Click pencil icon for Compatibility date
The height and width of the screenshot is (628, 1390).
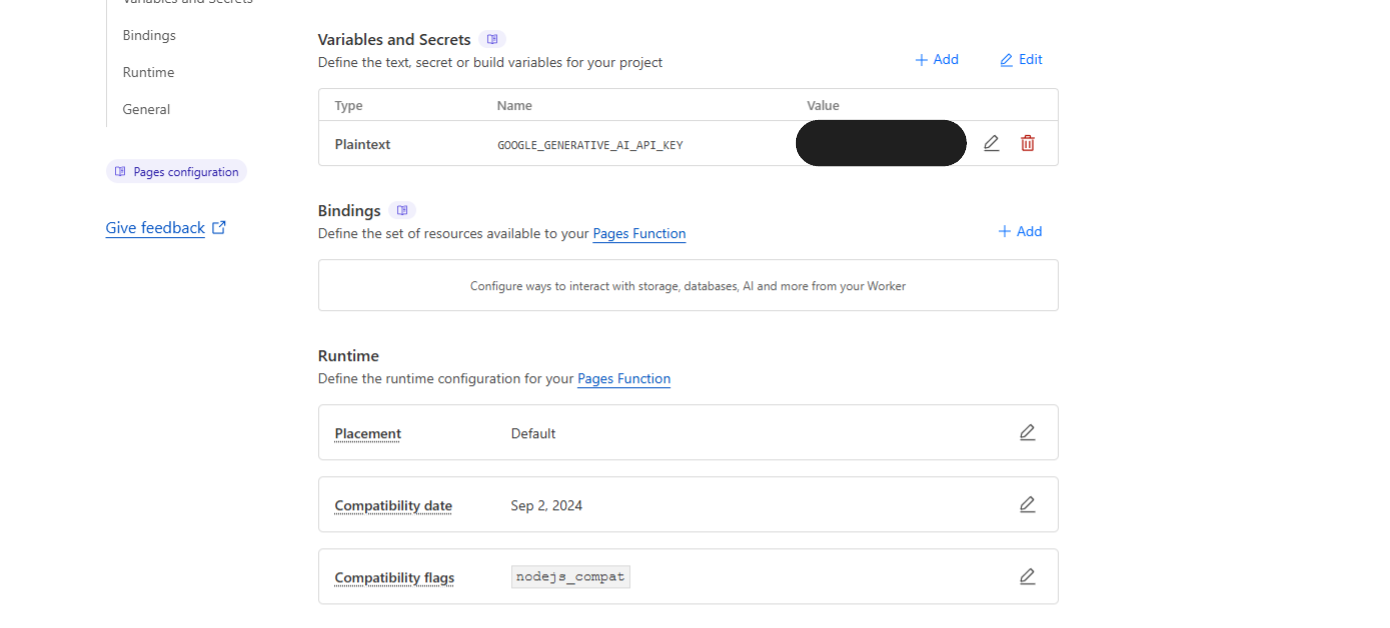(1027, 504)
